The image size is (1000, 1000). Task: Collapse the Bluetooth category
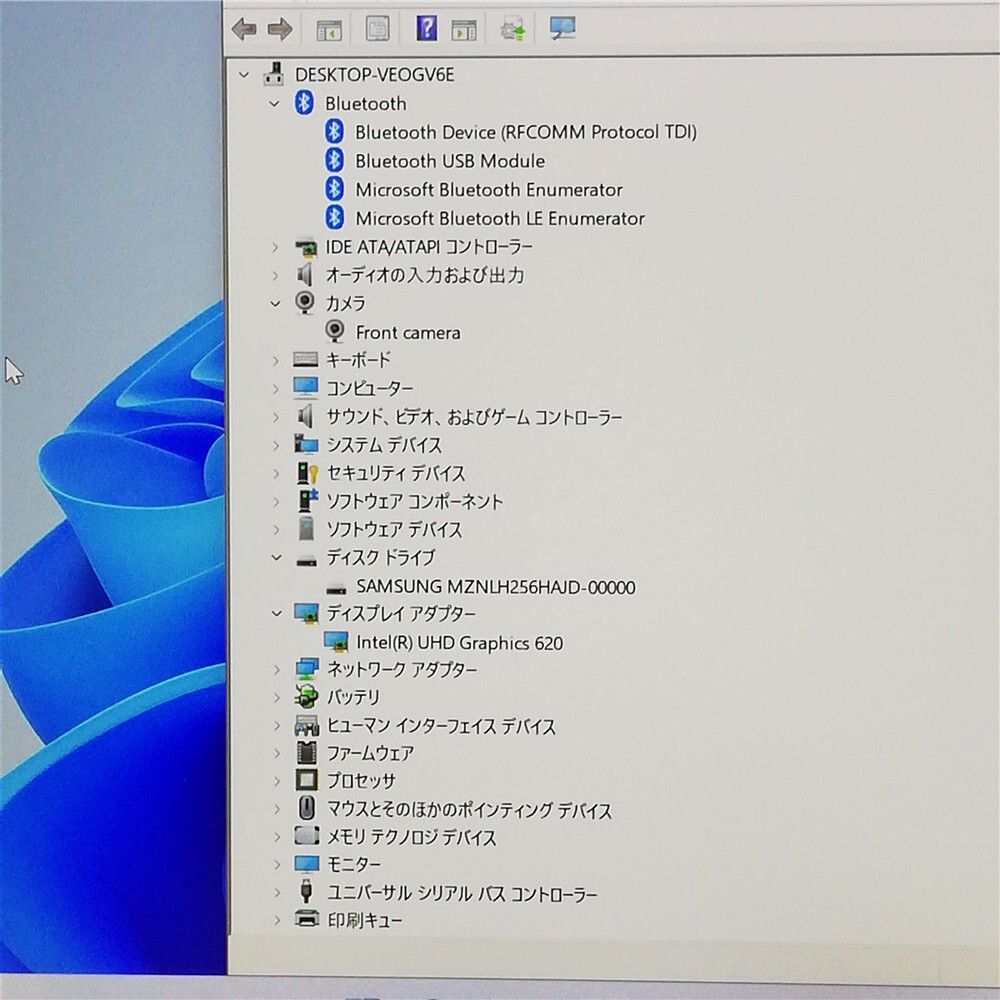[x=274, y=103]
